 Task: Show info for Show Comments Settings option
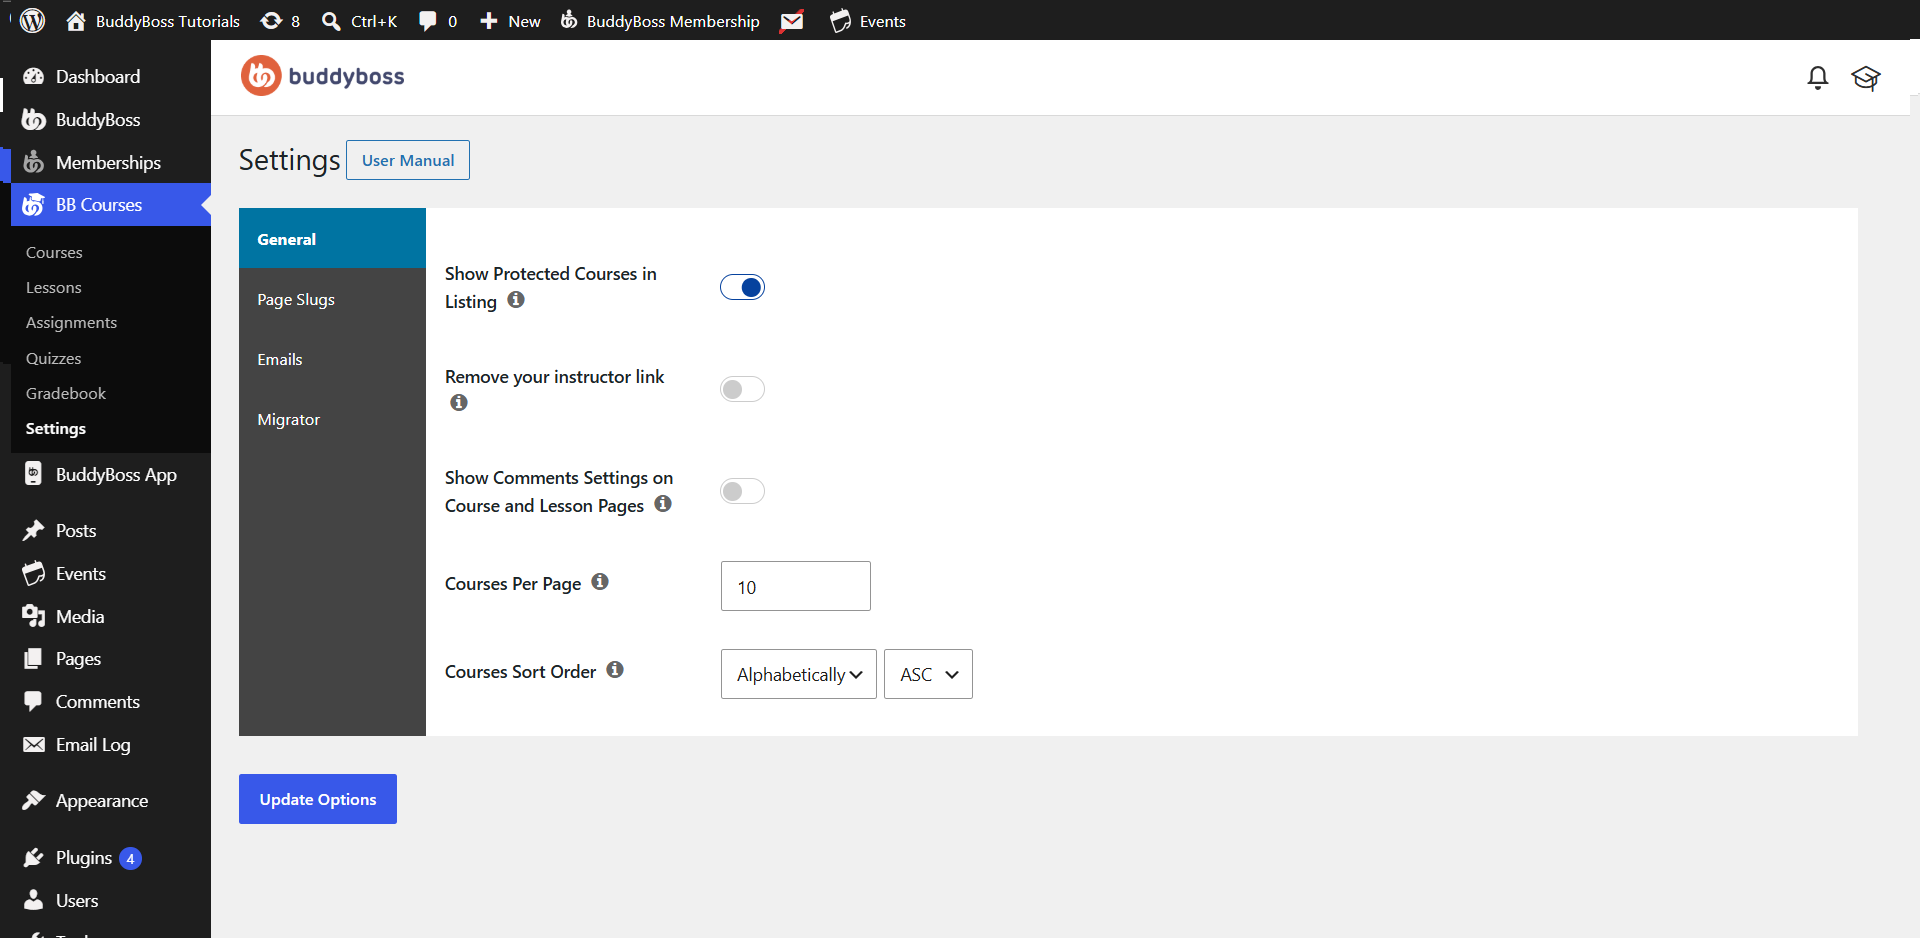pyautogui.click(x=663, y=503)
